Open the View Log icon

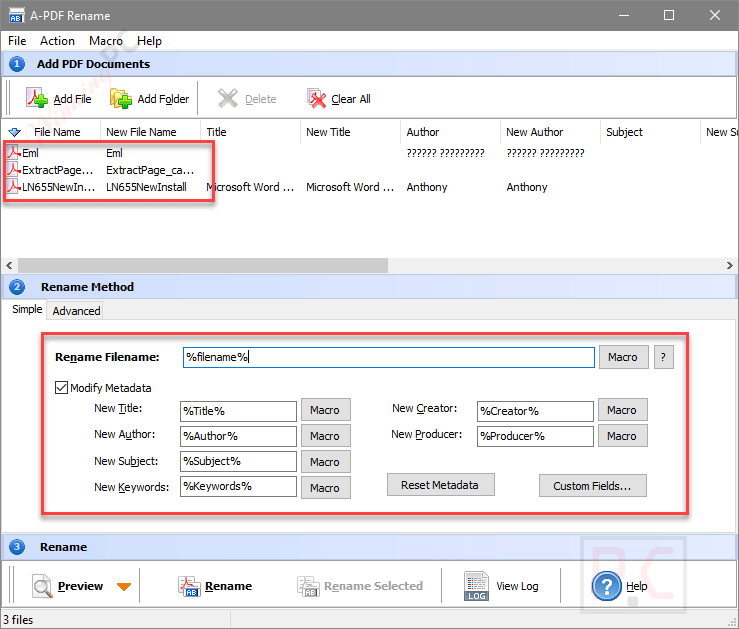coord(476,586)
